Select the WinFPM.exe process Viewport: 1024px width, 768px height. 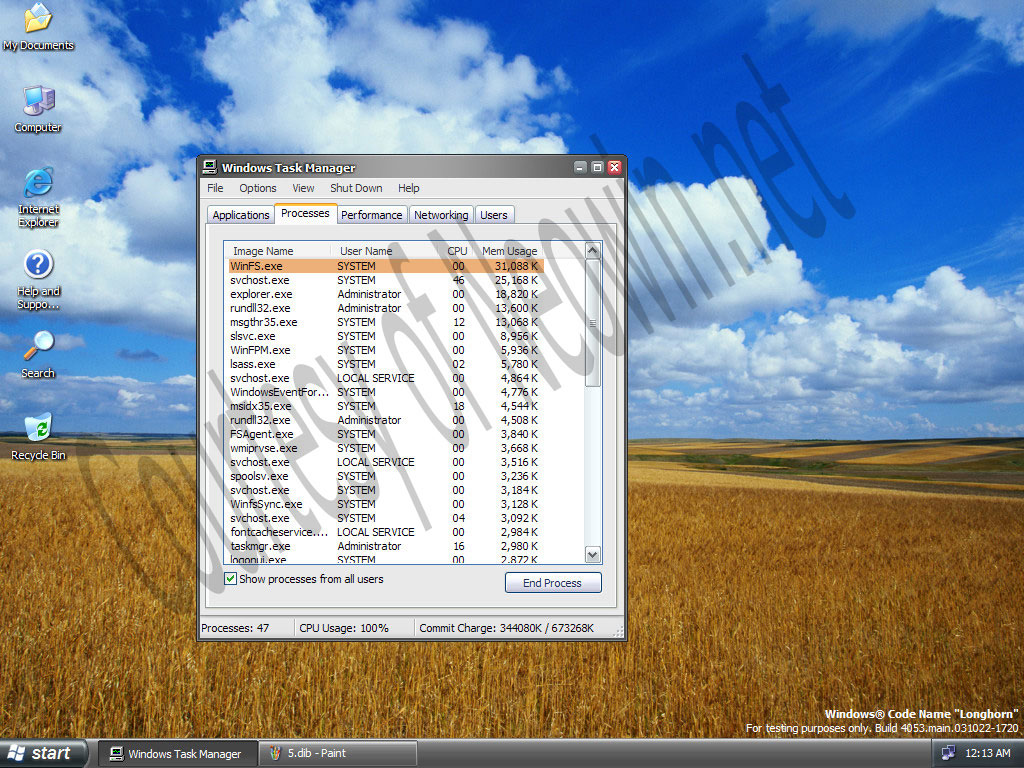(x=385, y=350)
